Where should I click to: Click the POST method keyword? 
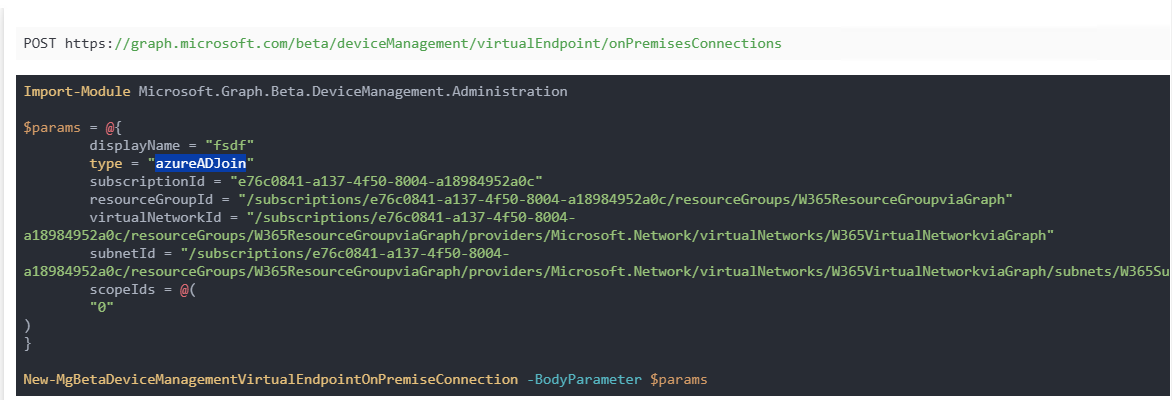[x=40, y=43]
